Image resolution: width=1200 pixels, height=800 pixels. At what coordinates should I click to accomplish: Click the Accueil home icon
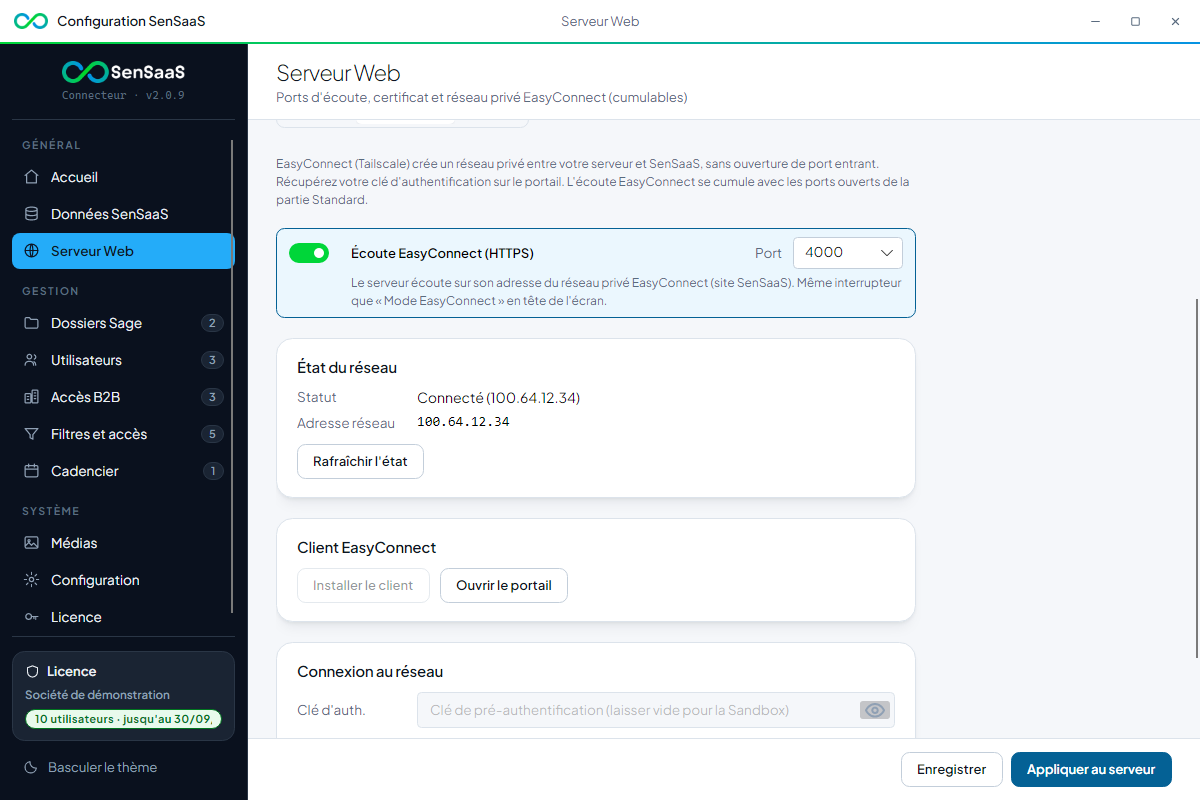point(31,177)
